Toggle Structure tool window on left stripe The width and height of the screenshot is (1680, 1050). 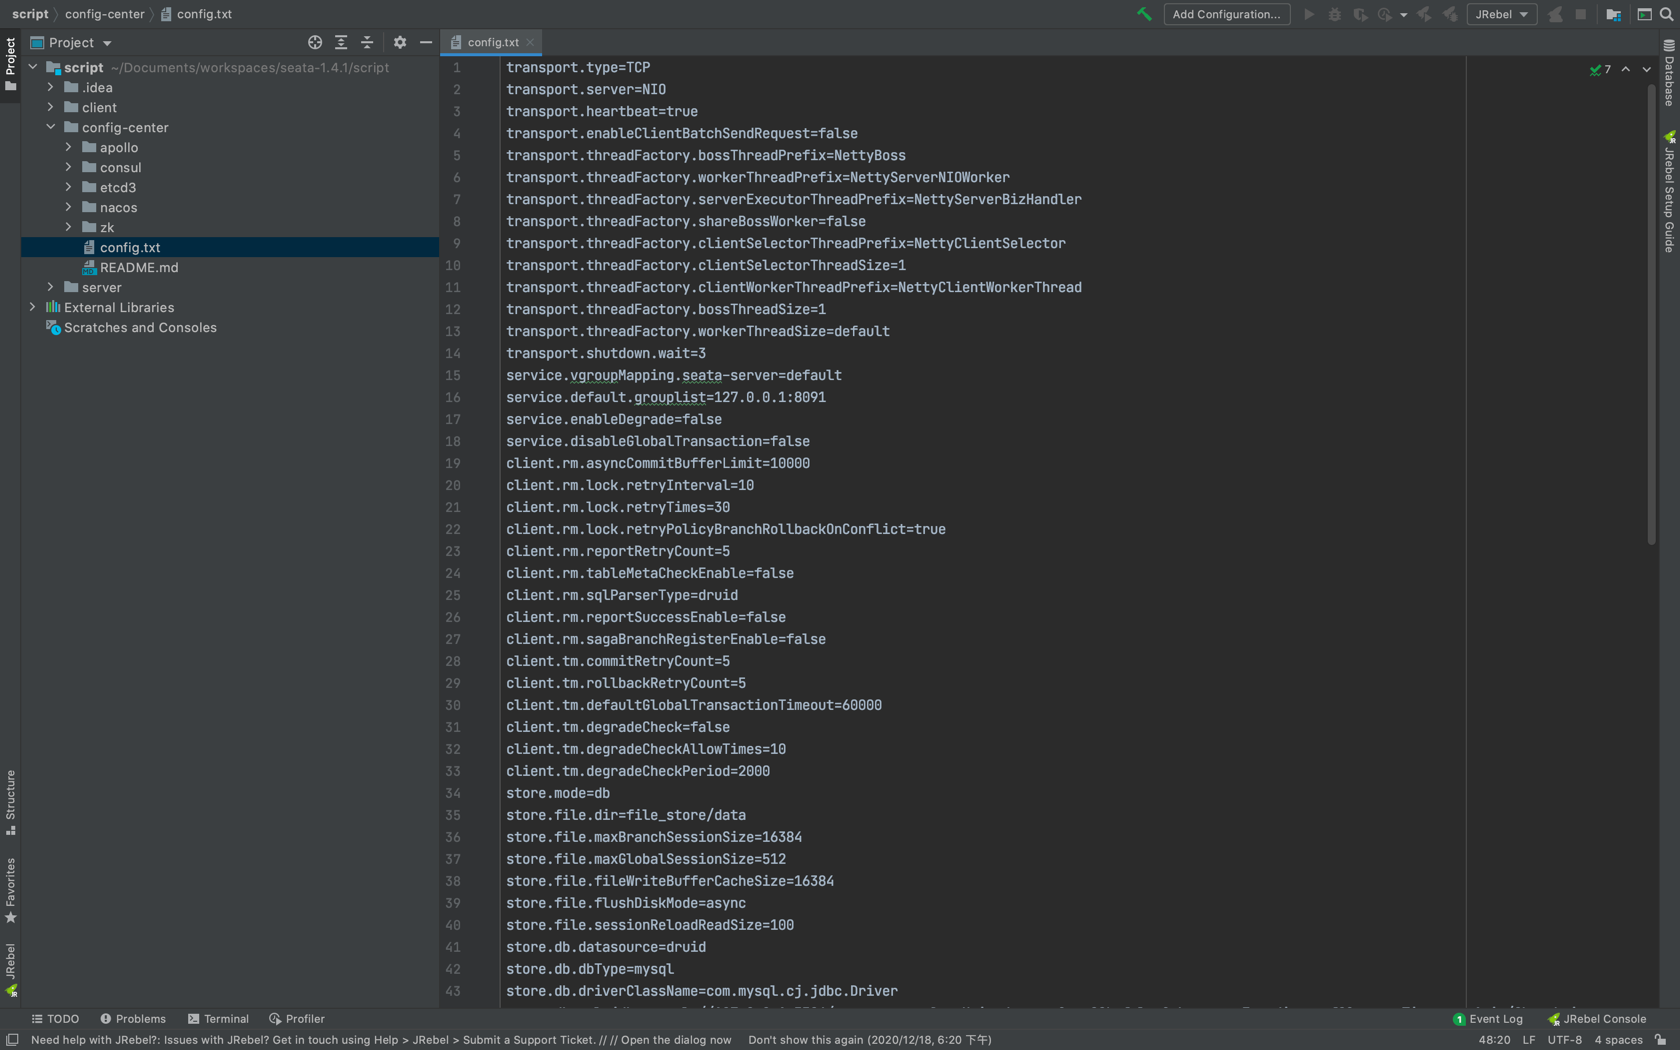coord(10,802)
